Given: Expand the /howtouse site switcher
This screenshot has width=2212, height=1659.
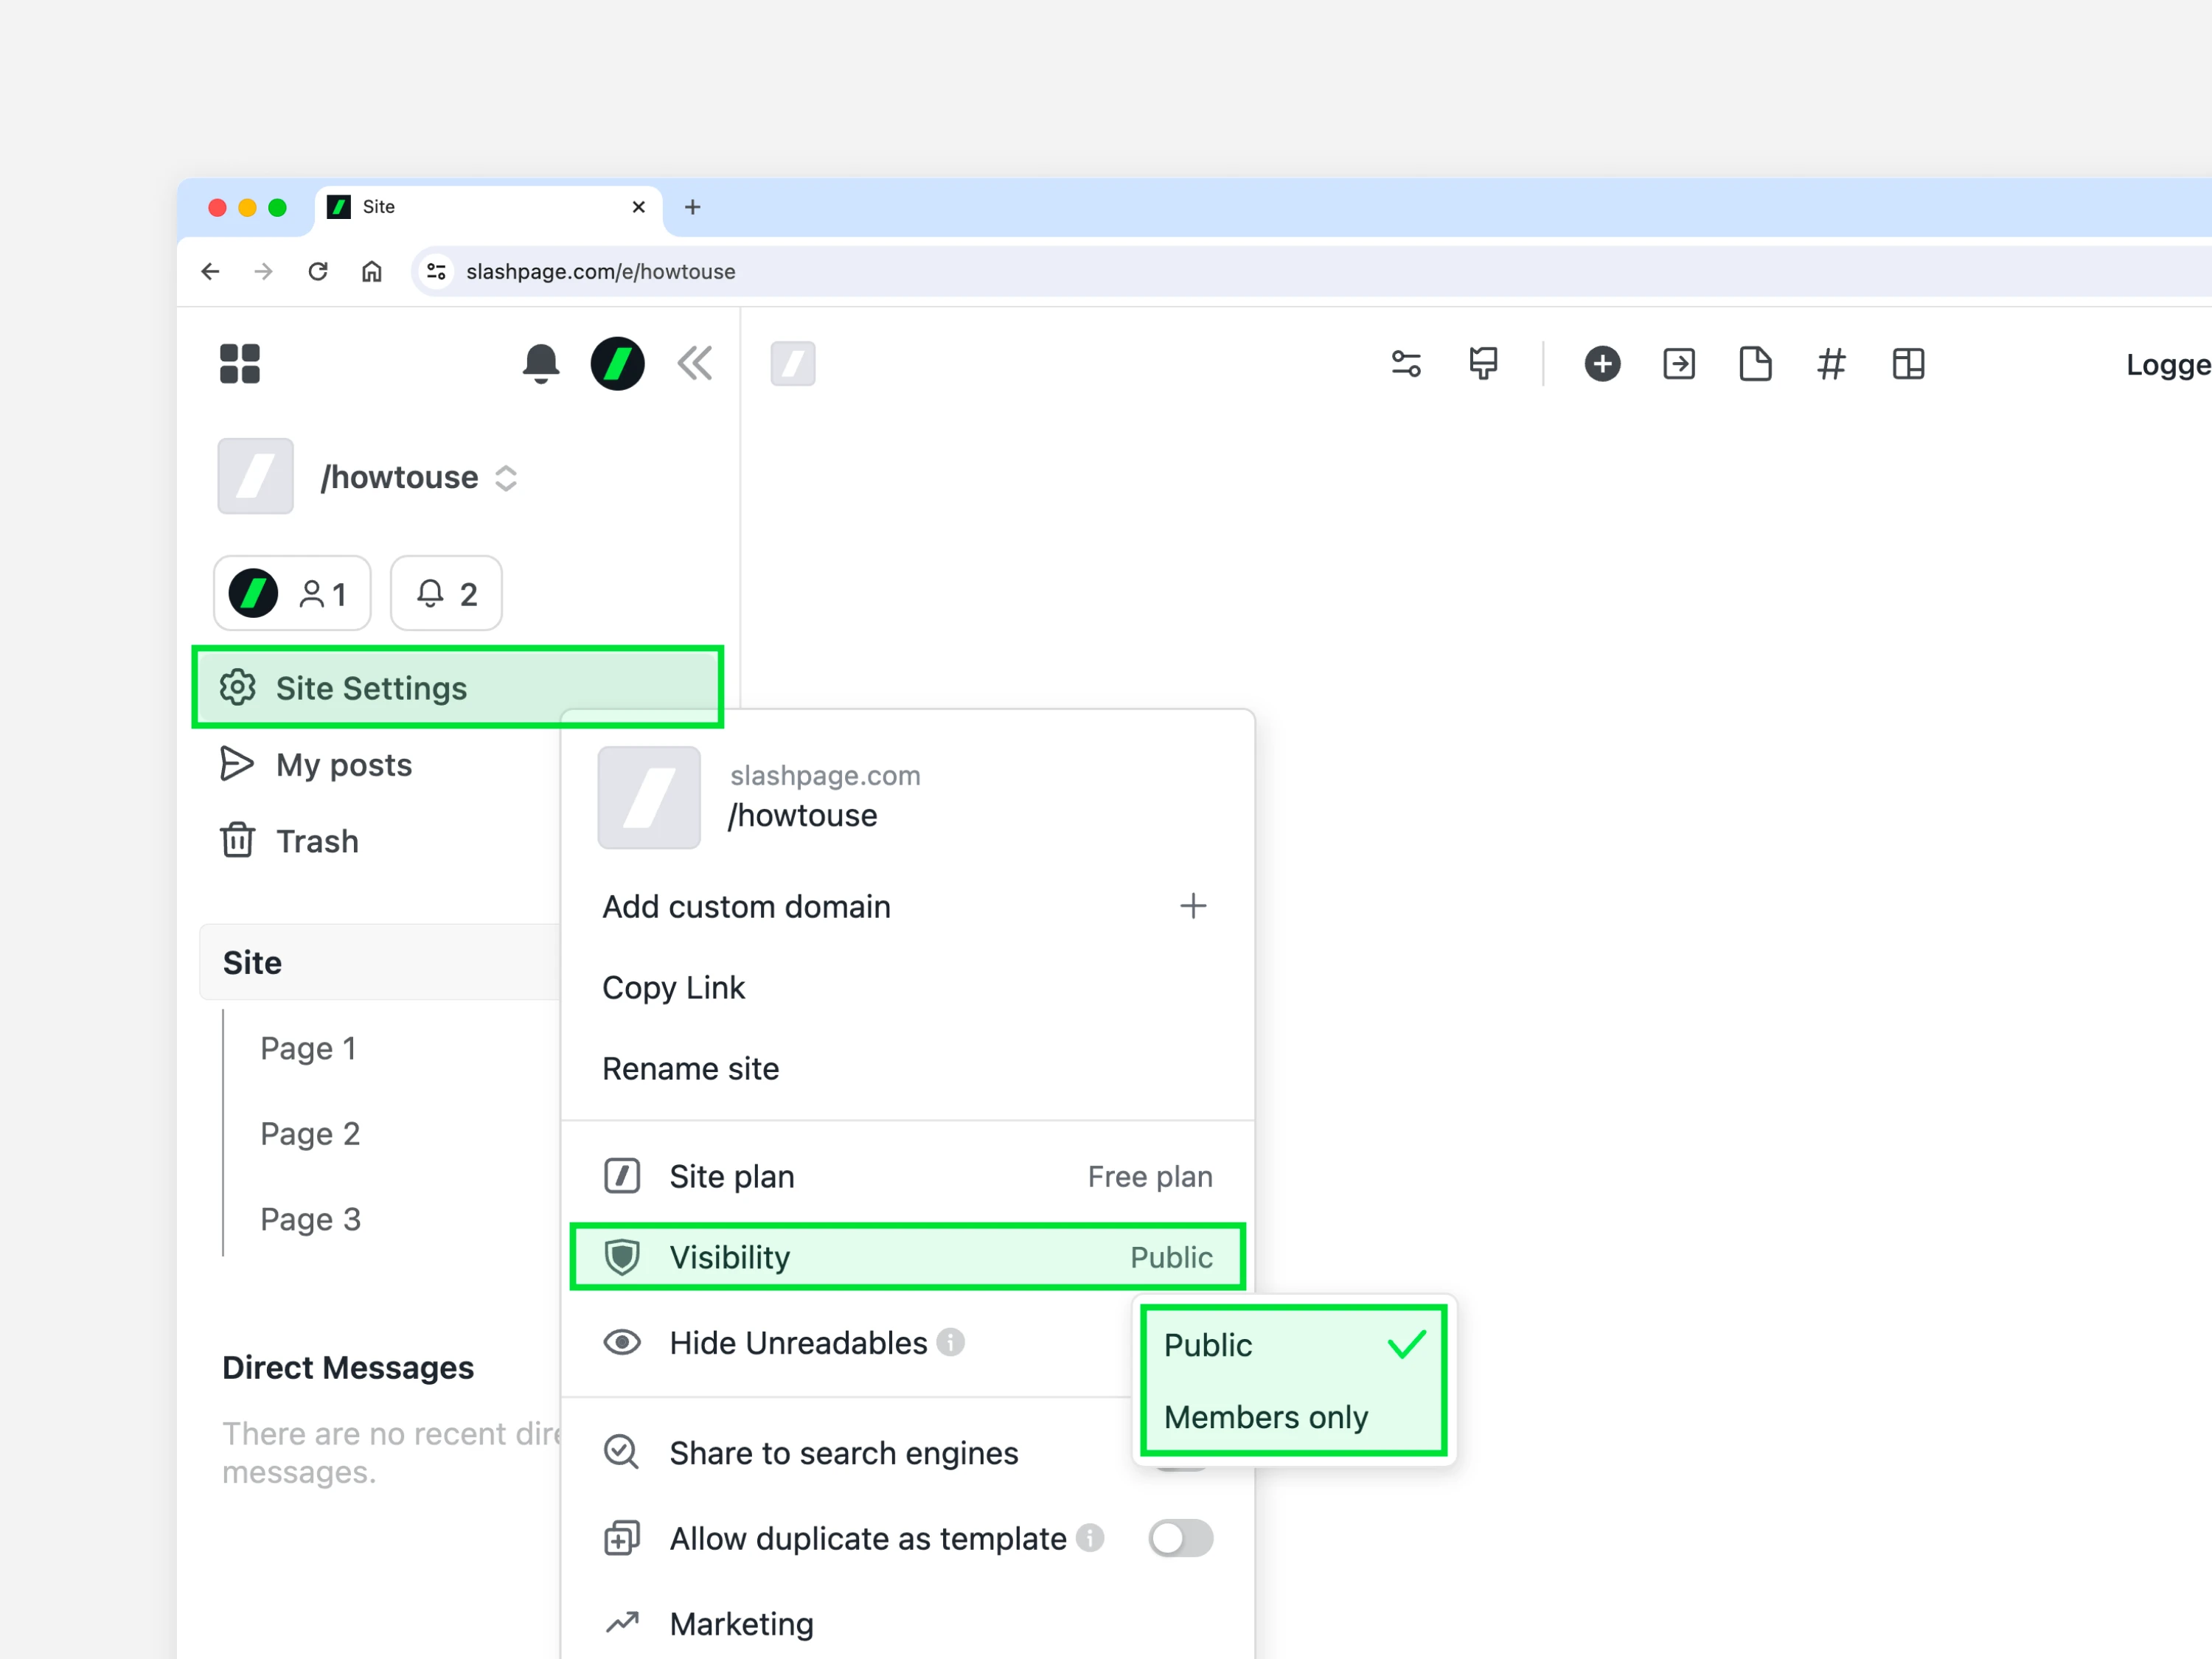Looking at the screenshot, I should point(506,478).
